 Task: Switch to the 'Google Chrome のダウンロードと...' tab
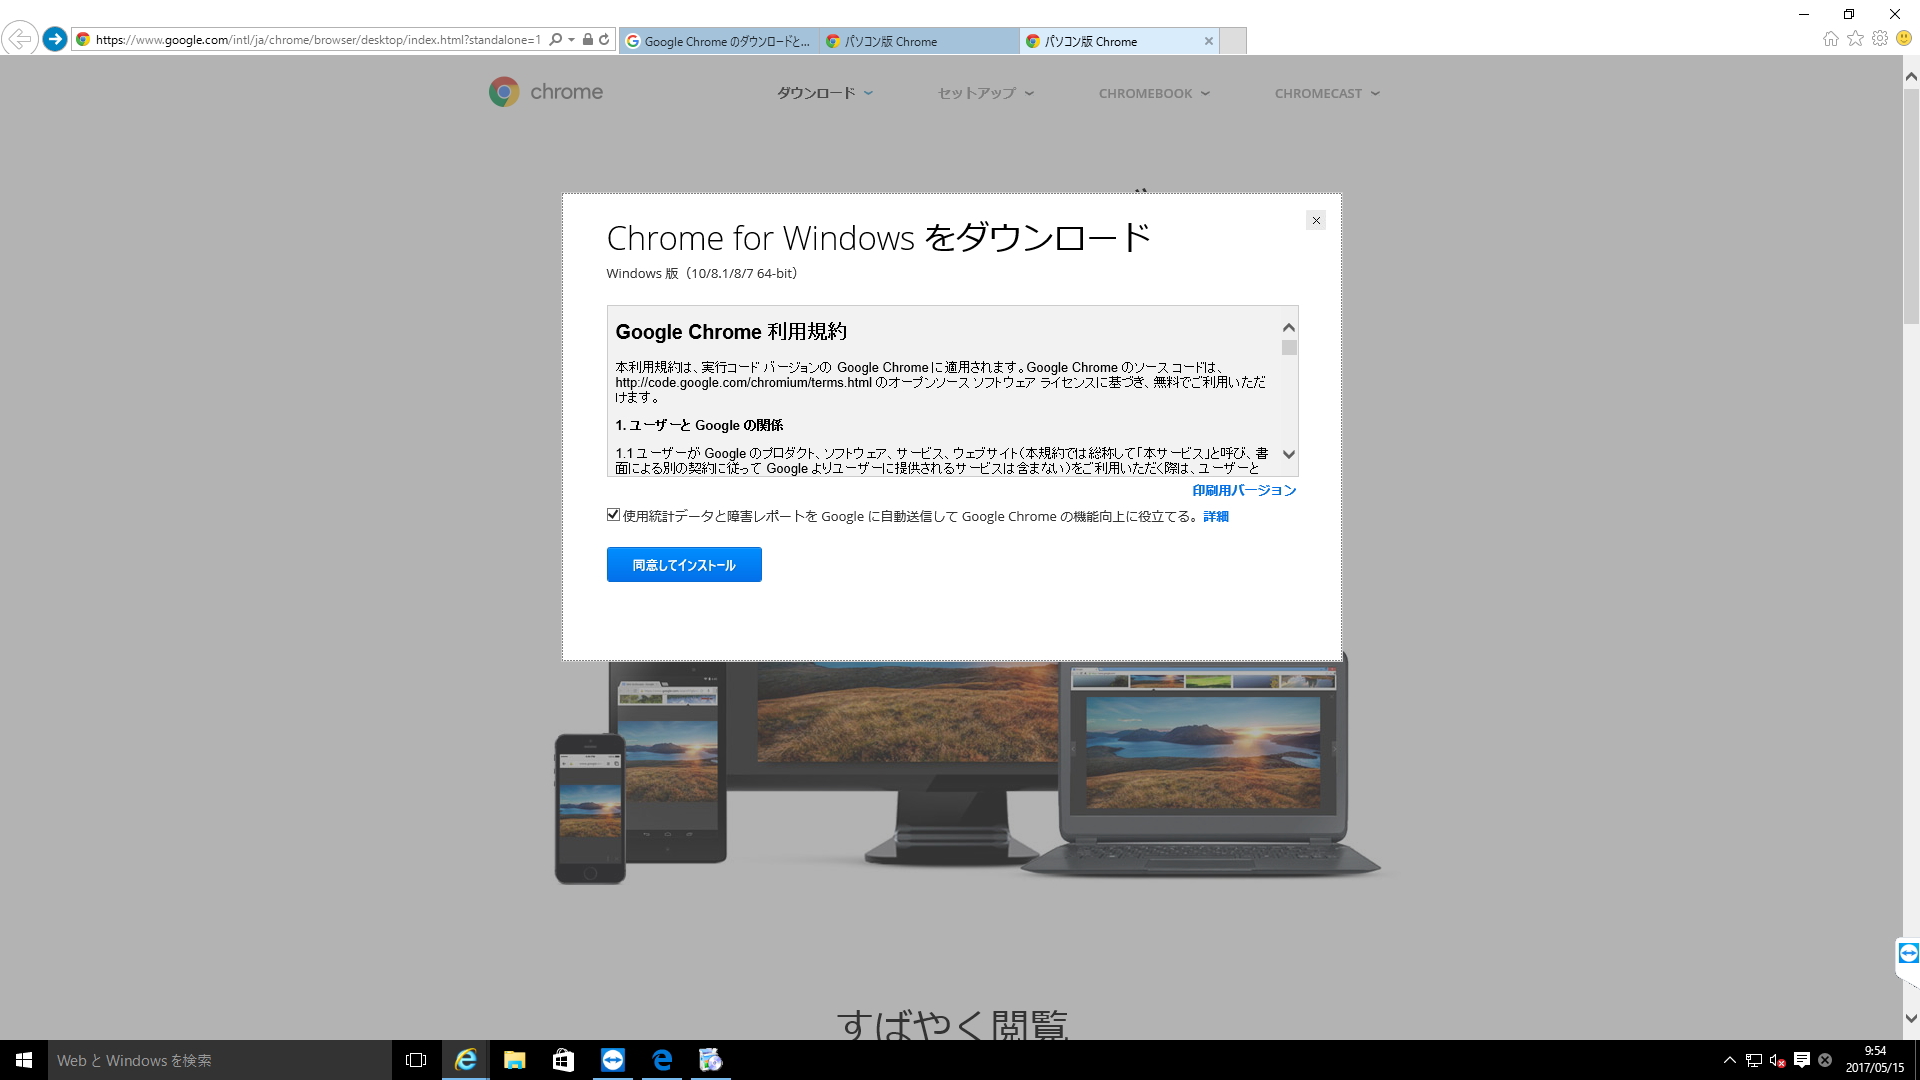pos(719,41)
